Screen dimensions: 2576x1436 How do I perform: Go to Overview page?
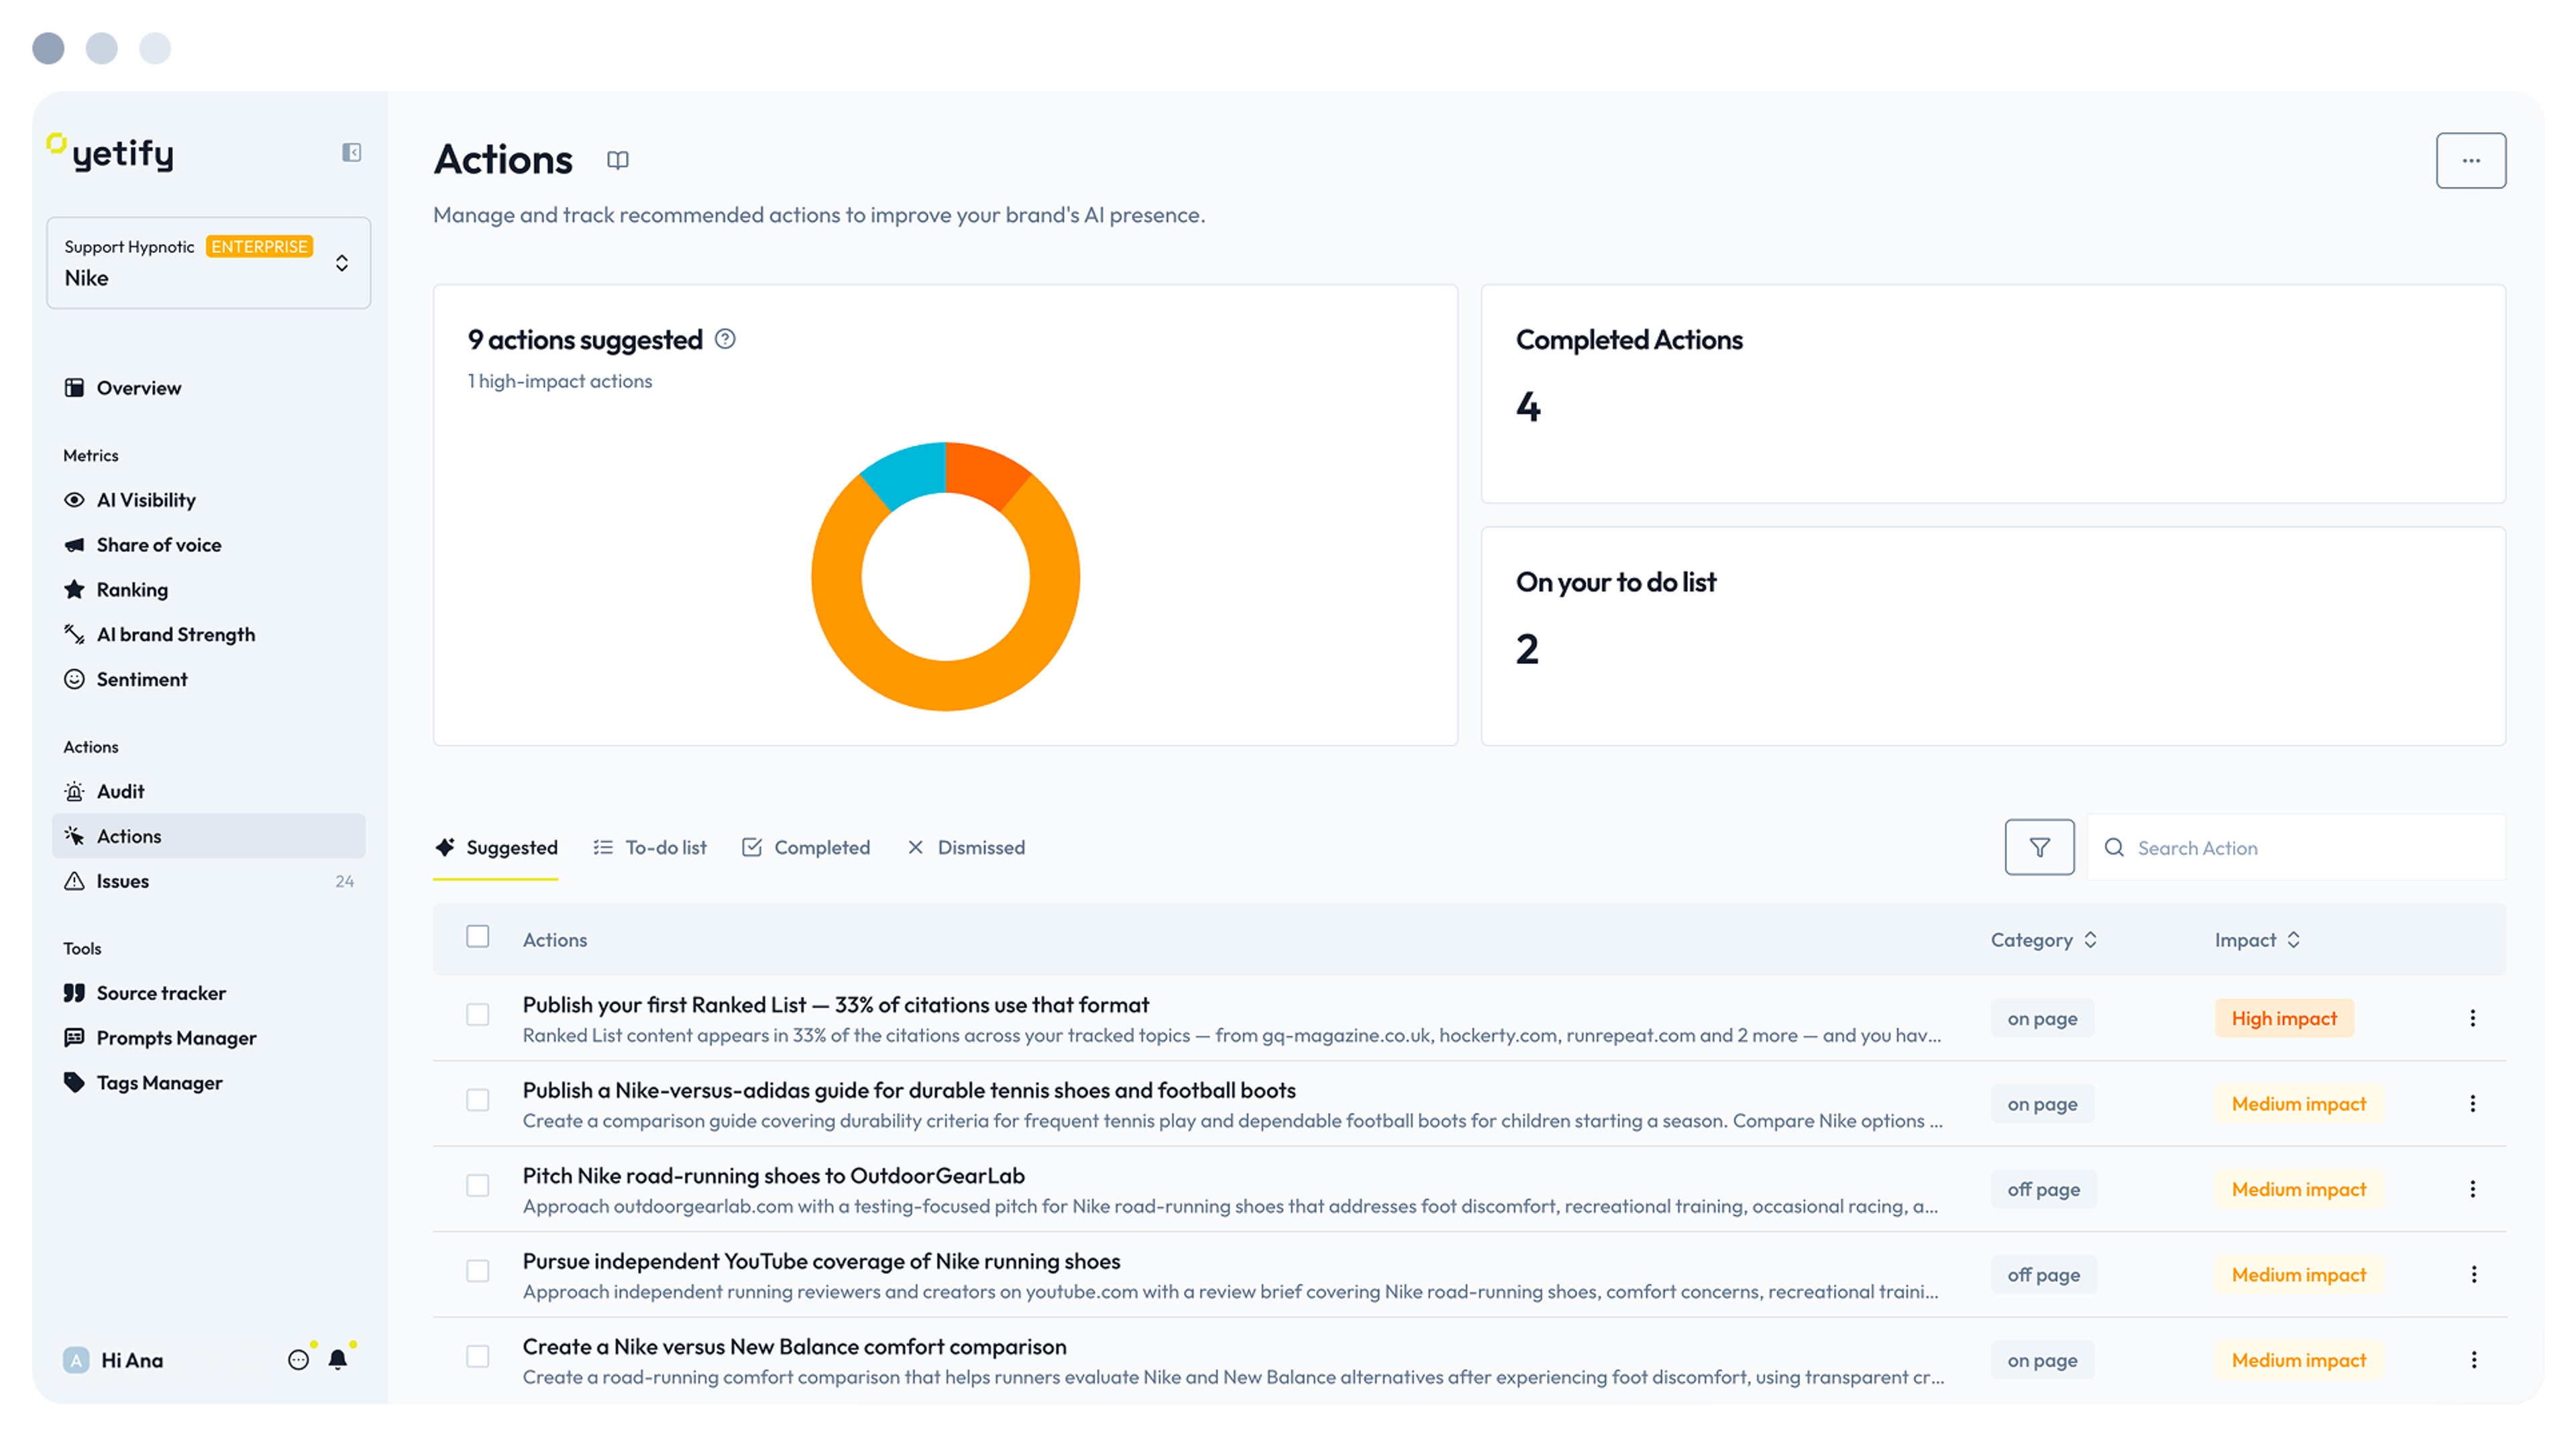click(x=208, y=388)
